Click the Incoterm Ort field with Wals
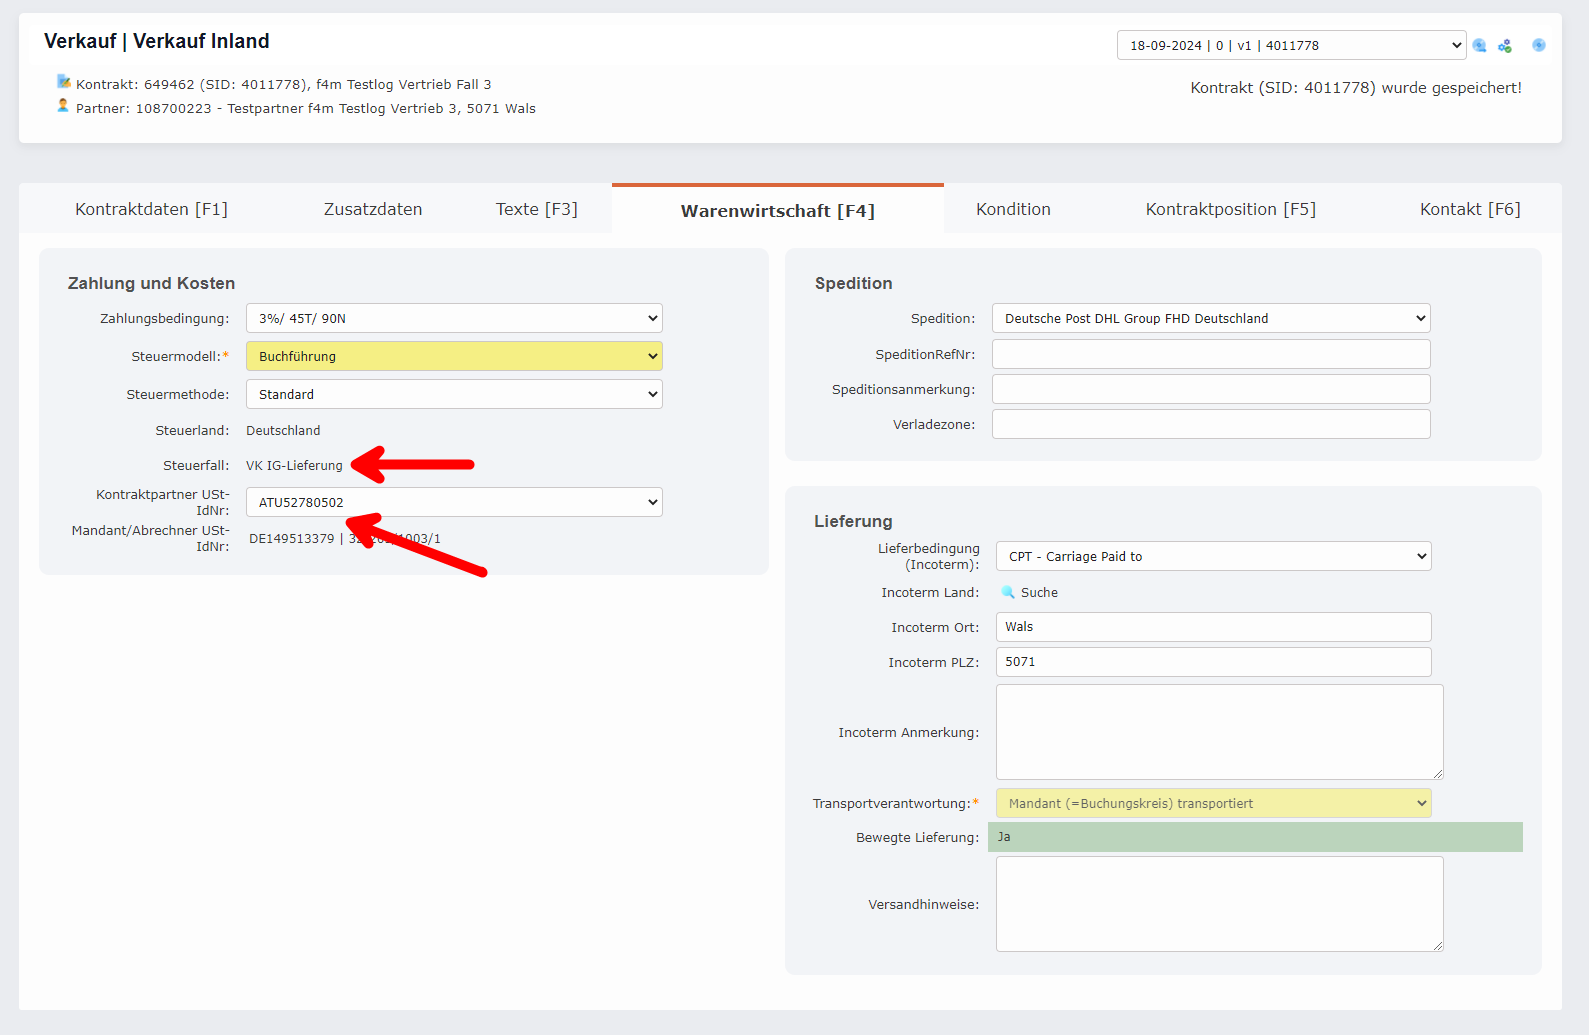The height and width of the screenshot is (1035, 1589). (1214, 627)
